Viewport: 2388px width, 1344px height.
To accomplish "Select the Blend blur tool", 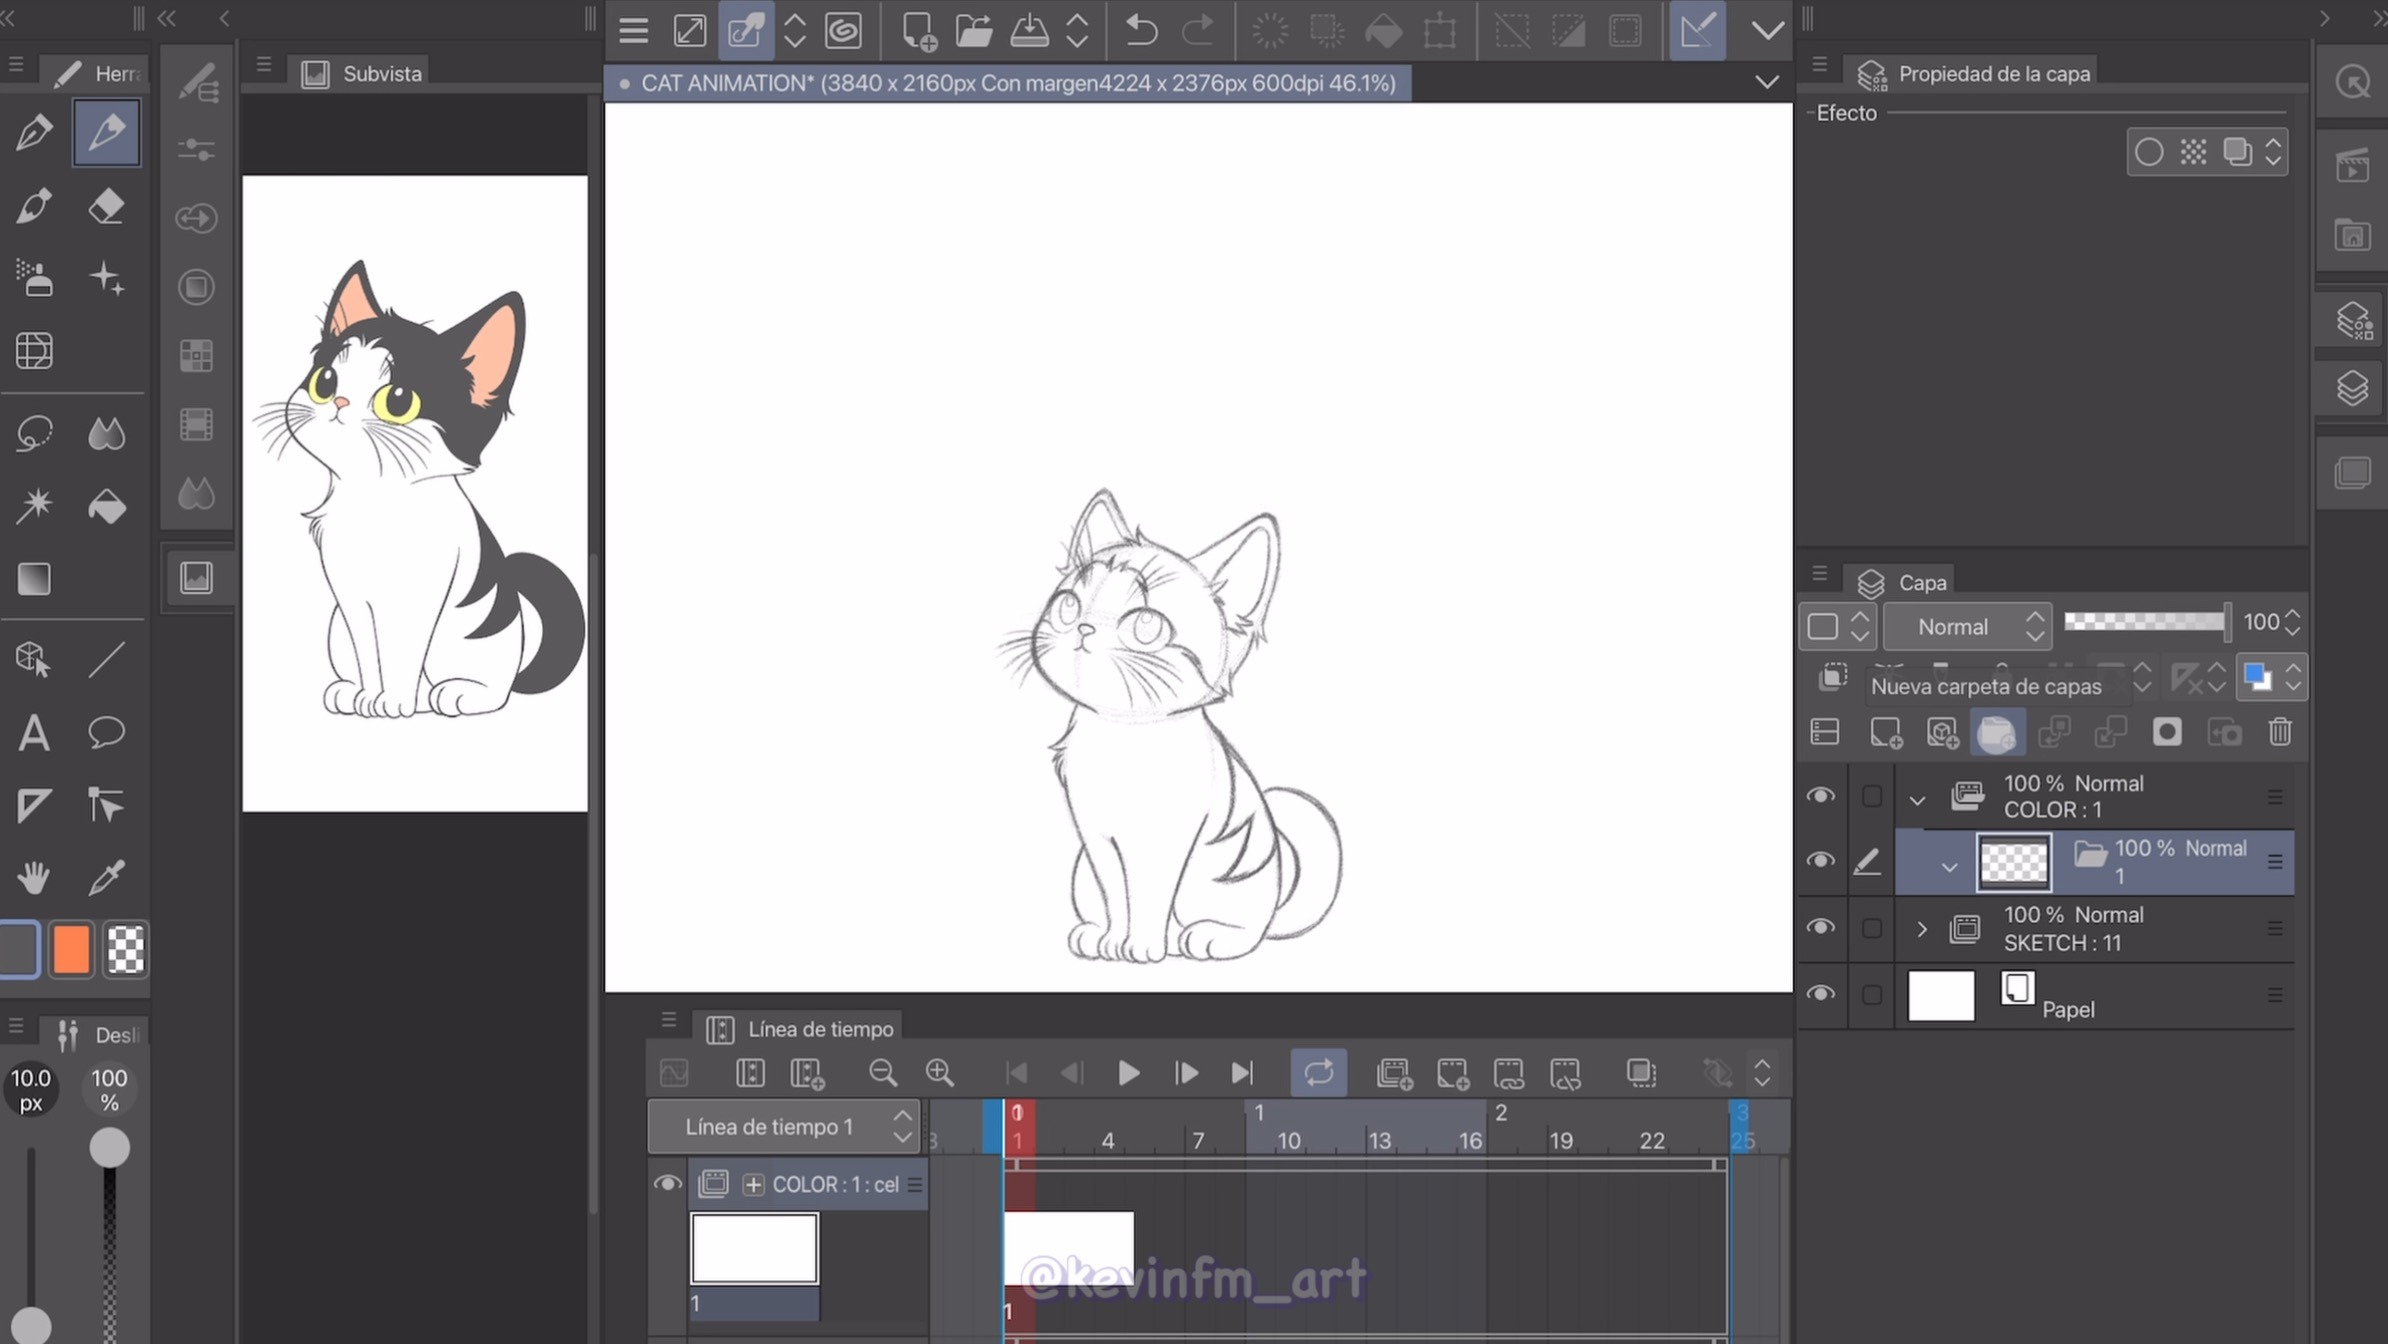I will [106, 433].
